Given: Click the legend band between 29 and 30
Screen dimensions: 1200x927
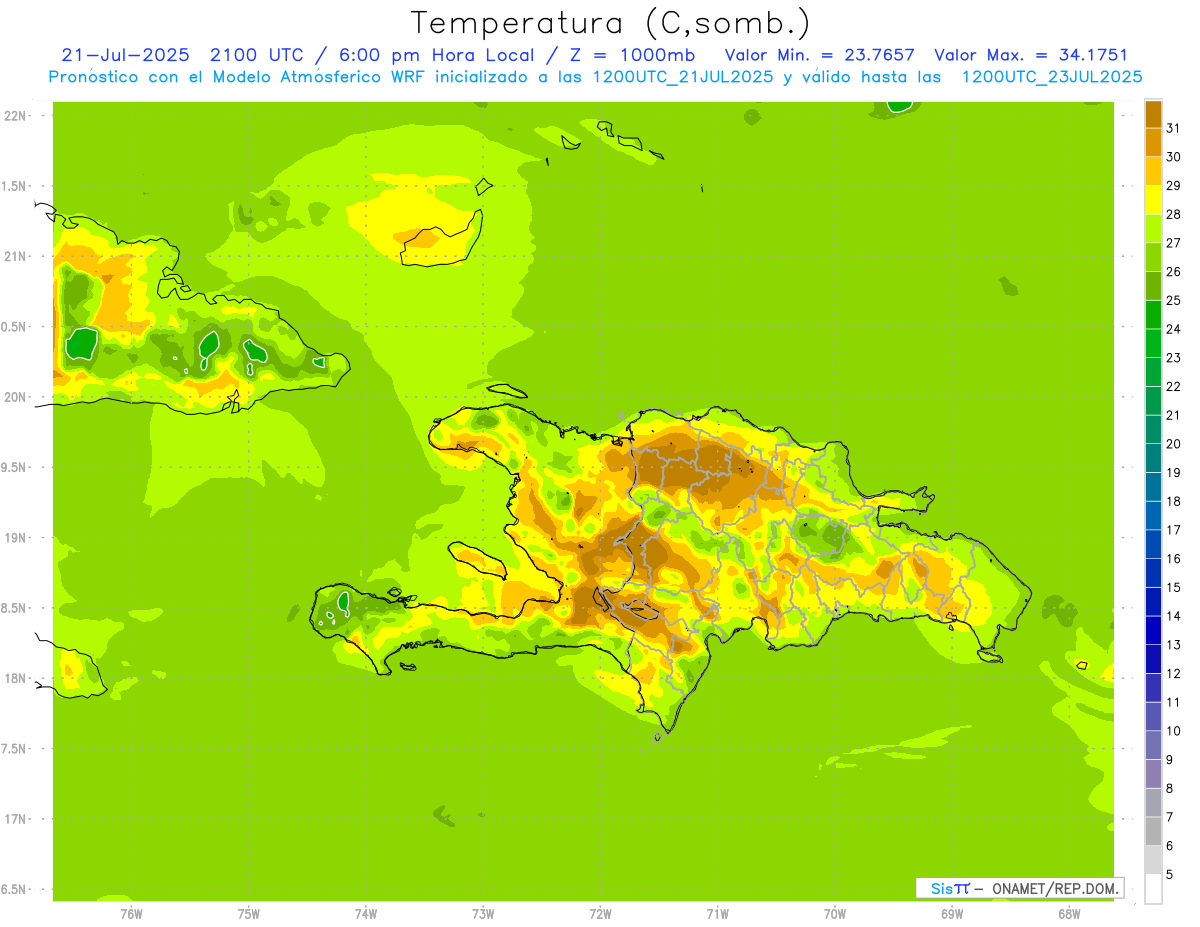Looking at the screenshot, I should (1153, 170).
